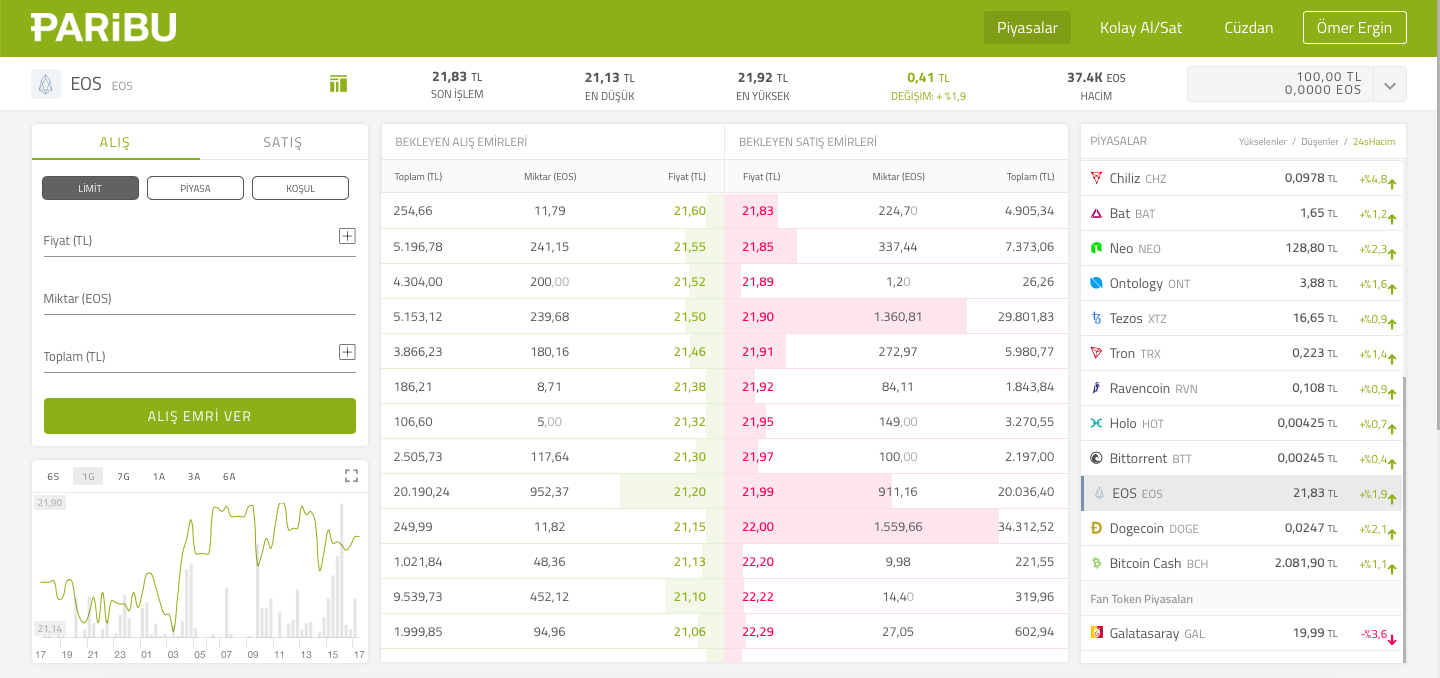Click the price line chart
Screen dimensions: 1440x678
coord(200,565)
